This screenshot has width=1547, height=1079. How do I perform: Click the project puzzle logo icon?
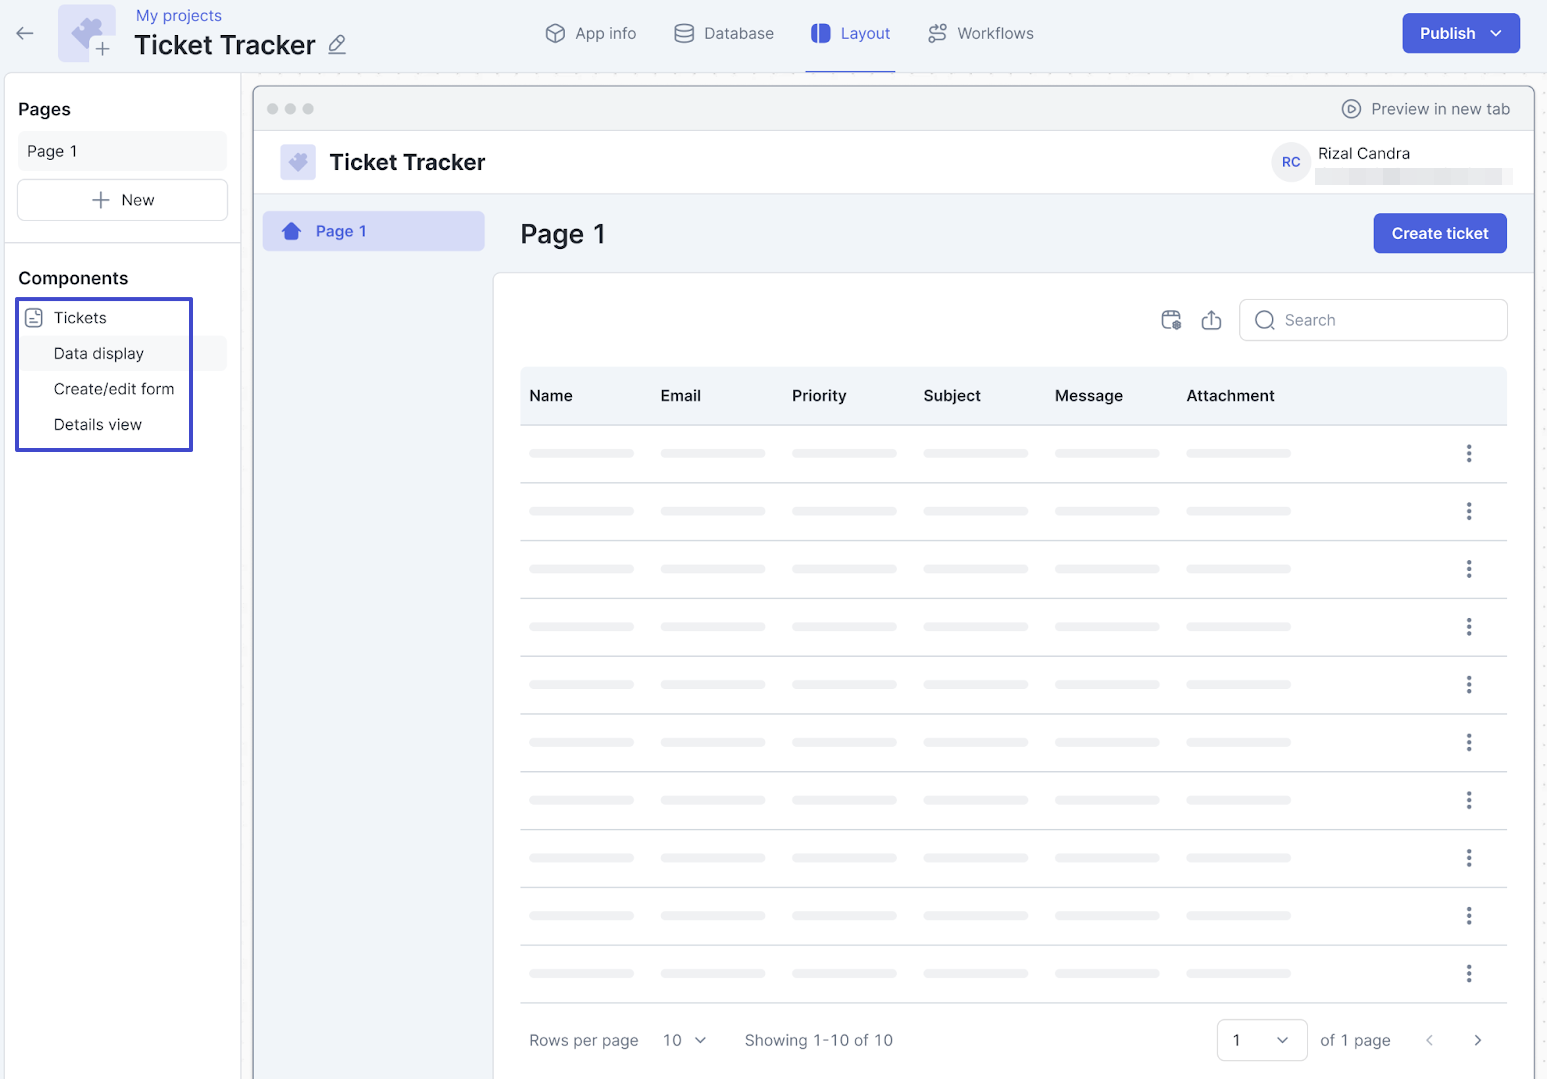click(x=87, y=33)
